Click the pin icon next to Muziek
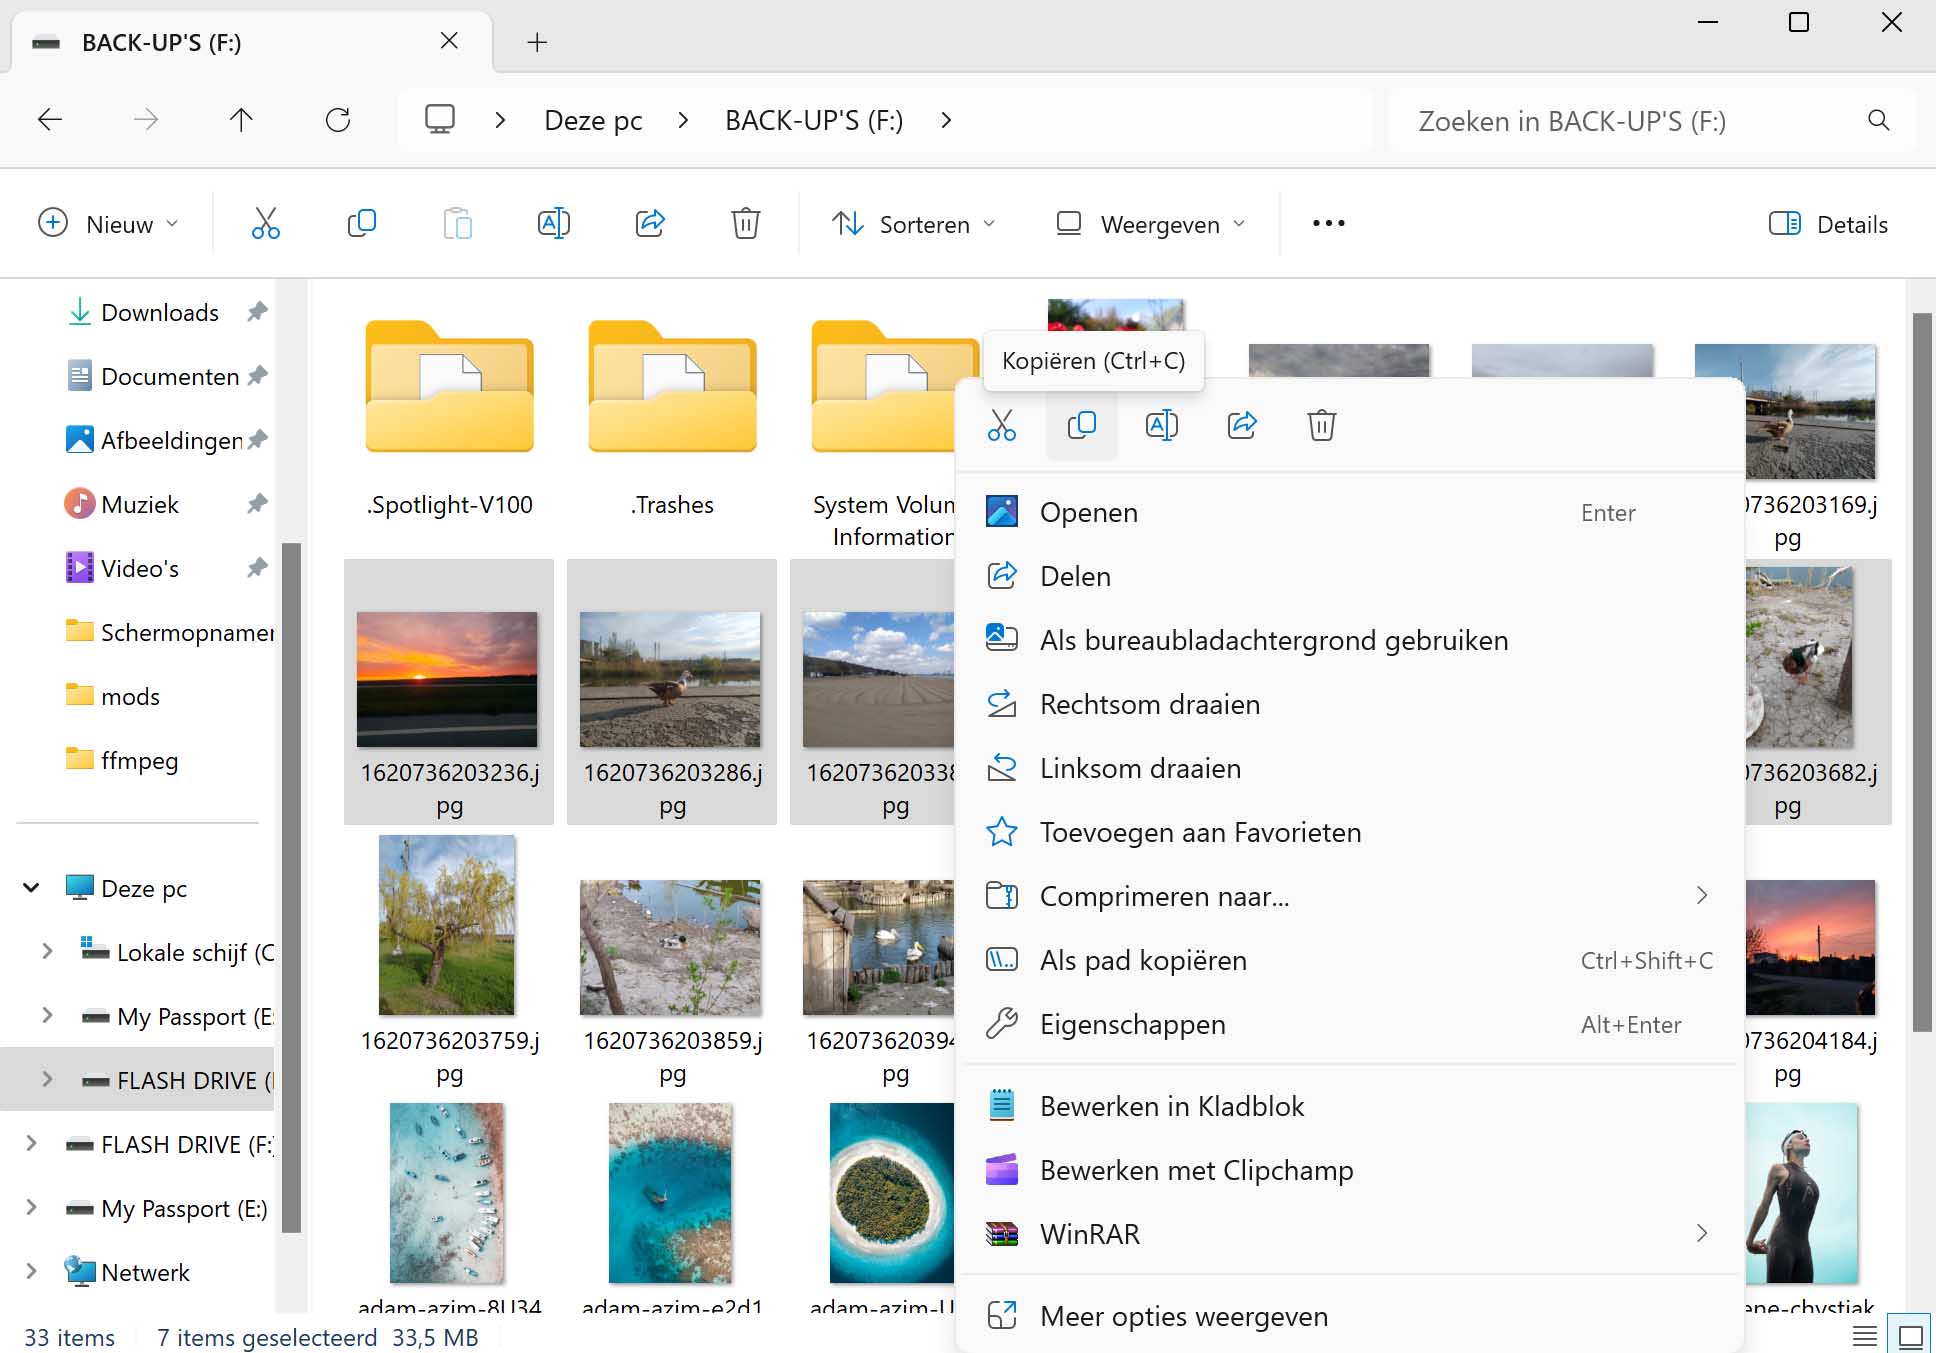The width and height of the screenshot is (1936, 1353). 257,504
